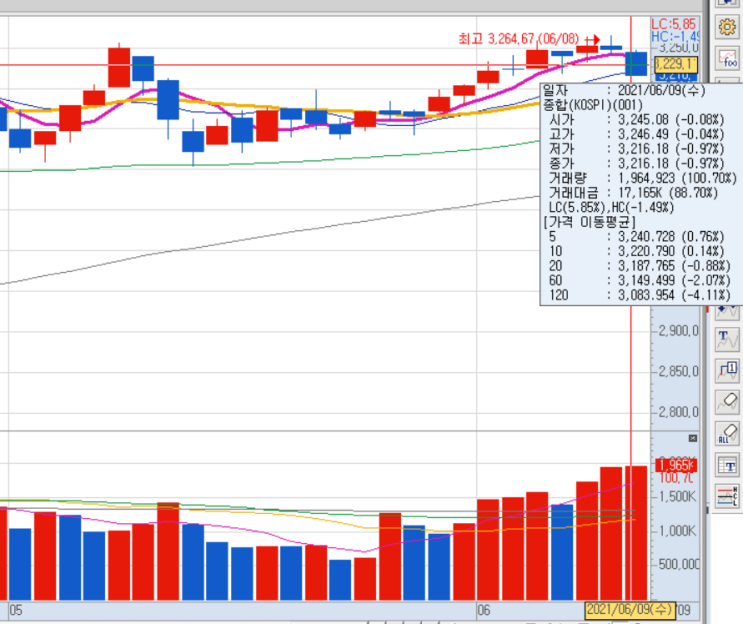Click the 저가 3,216.18 tooltip row
Screen dimensions: 743x624
tap(636, 149)
